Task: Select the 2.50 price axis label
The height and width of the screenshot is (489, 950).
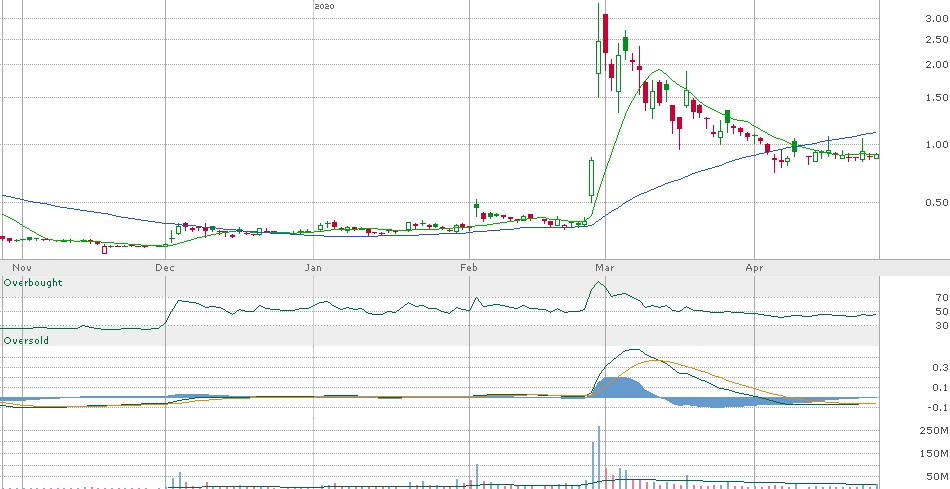Action: pyautogui.click(x=936, y=40)
